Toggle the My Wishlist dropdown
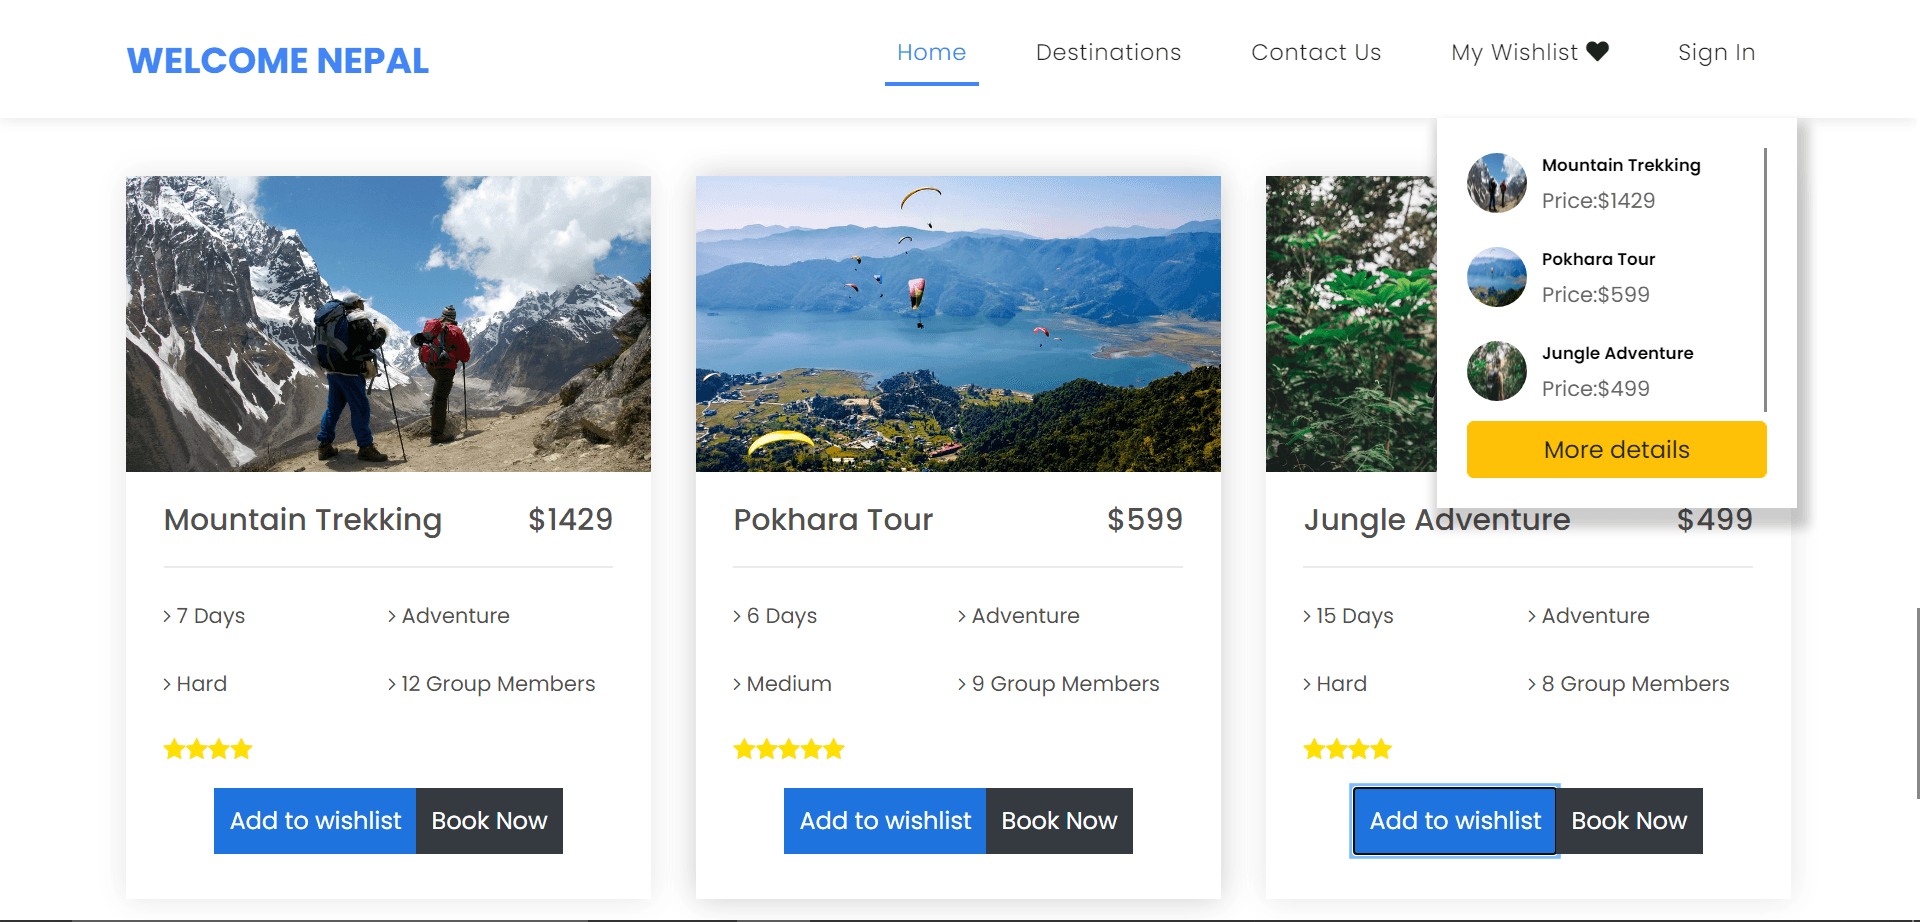1920x922 pixels. [1515, 53]
